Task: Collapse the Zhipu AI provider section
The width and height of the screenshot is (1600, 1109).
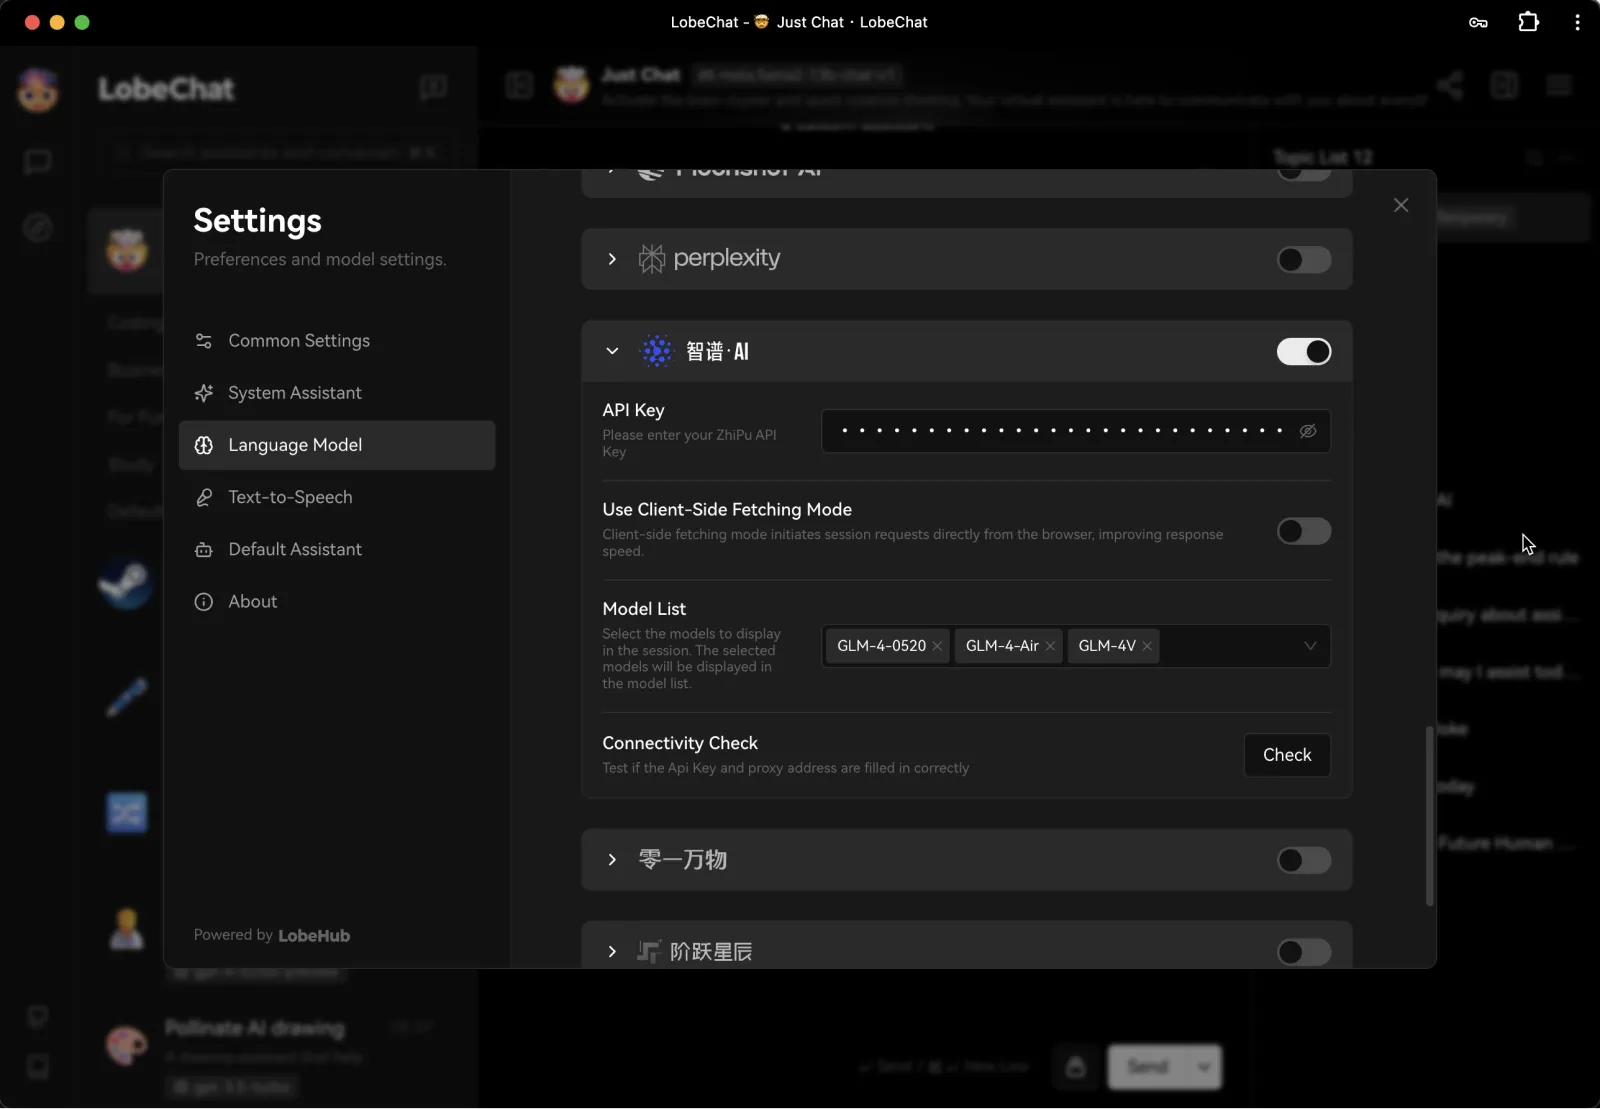Action: [x=612, y=351]
